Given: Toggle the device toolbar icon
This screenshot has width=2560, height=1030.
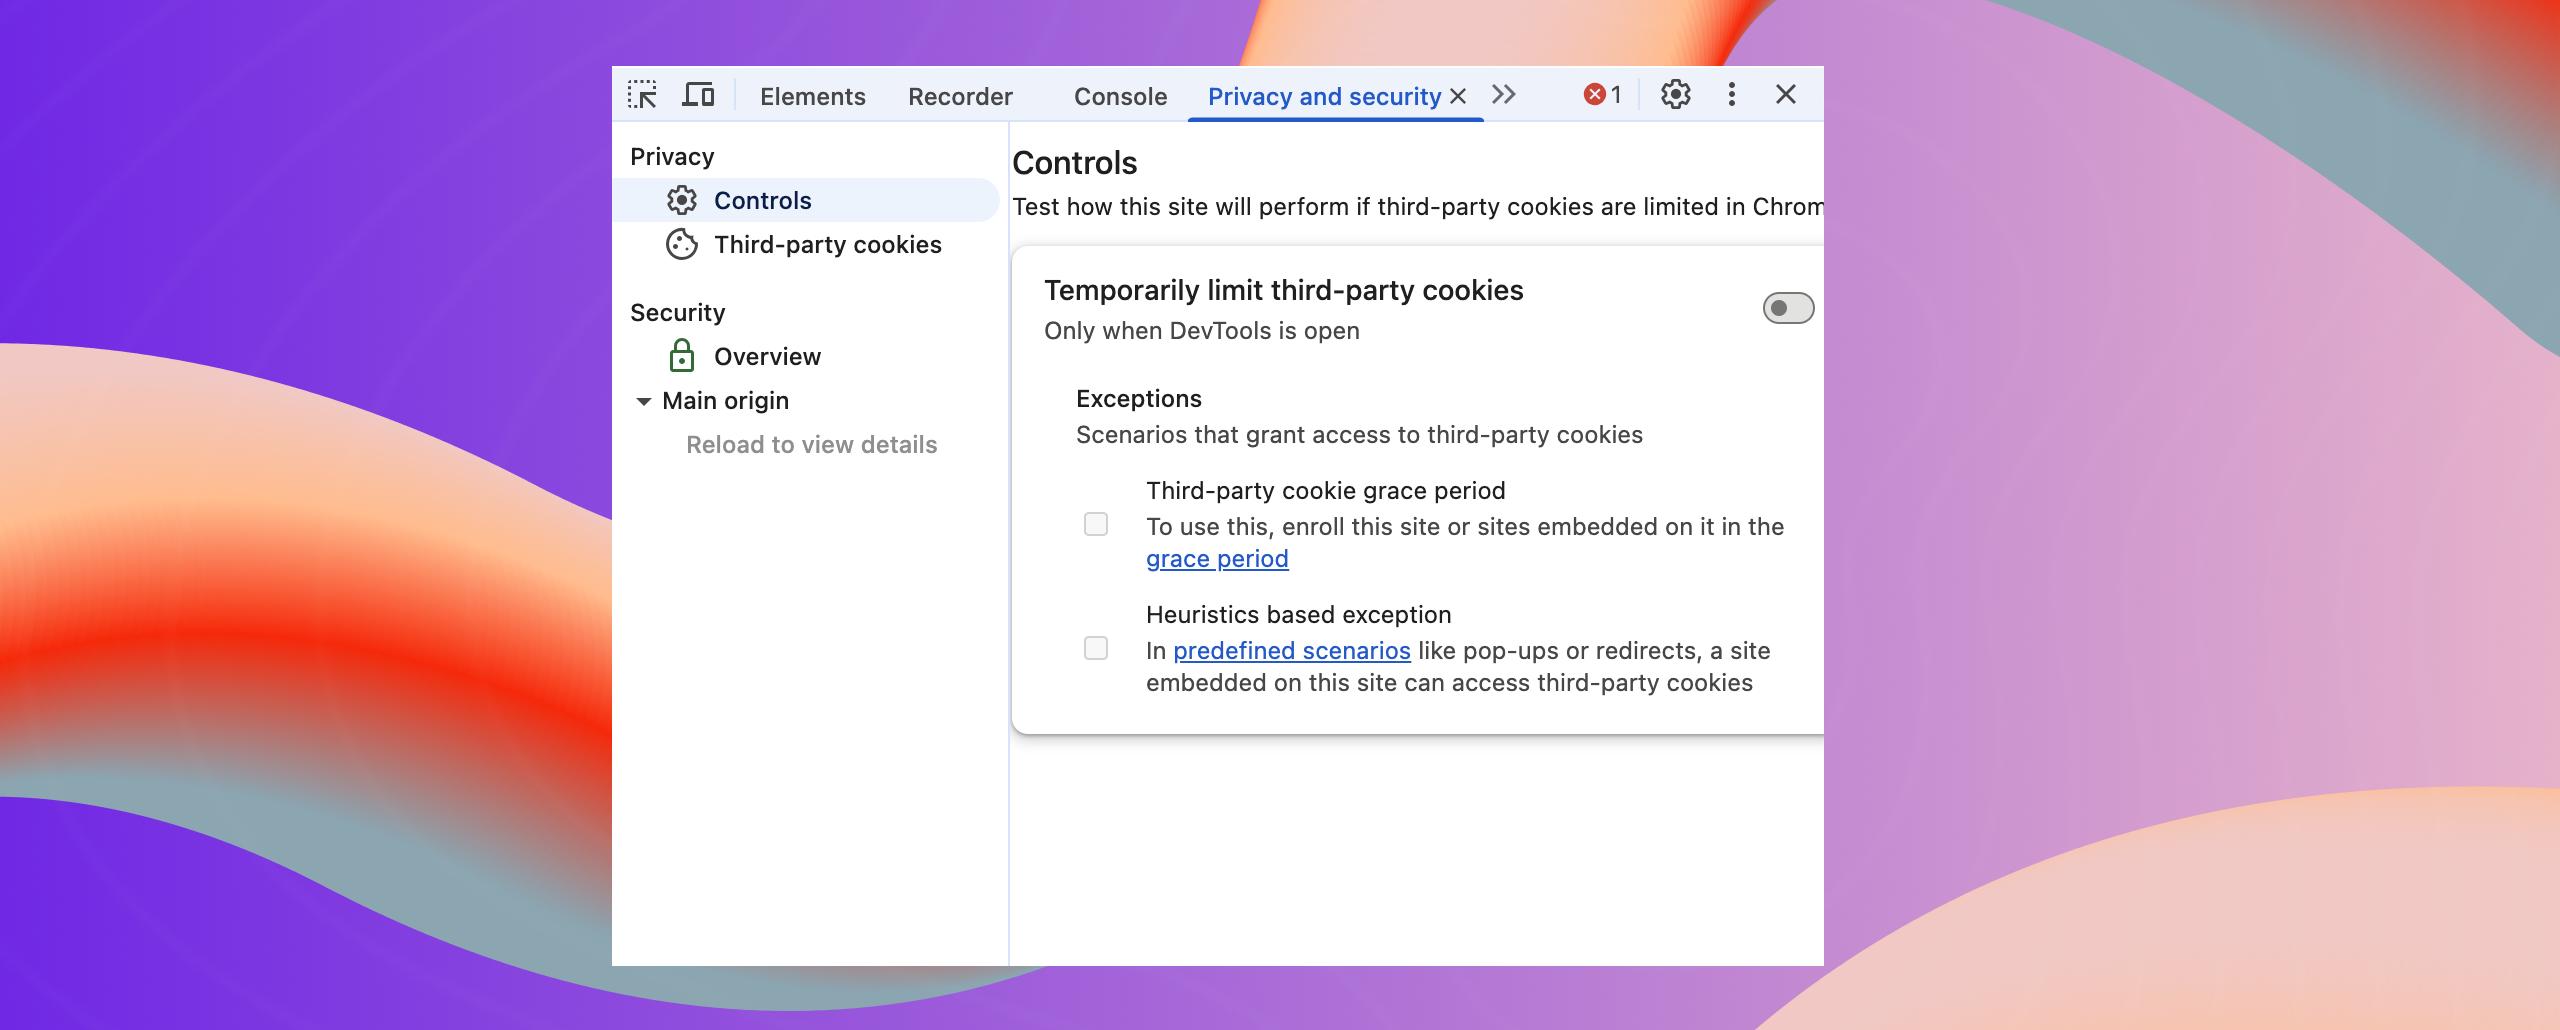Looking at the screenshot, I should click(698, 95).
